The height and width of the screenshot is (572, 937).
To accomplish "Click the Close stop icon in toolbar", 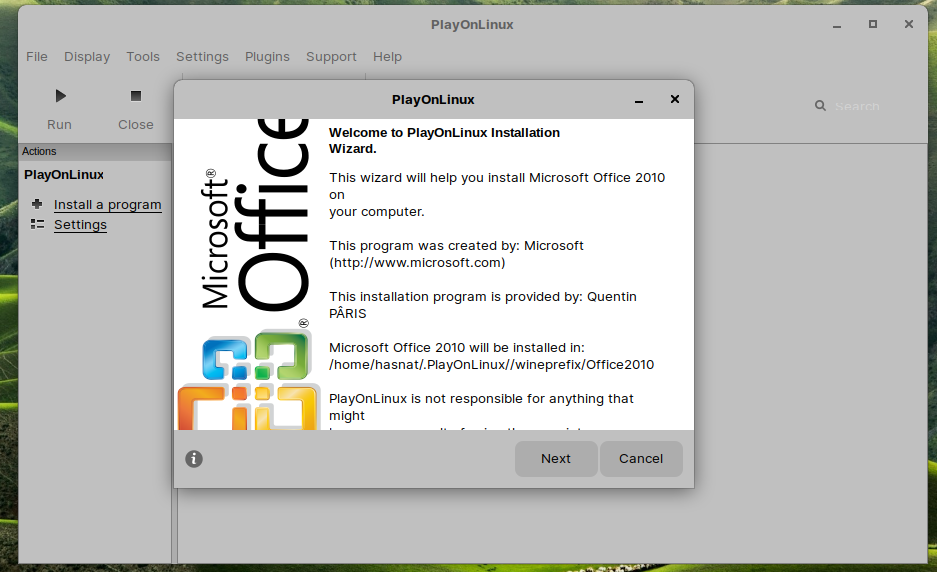I will pyautogui.click(x=136, y=96).
